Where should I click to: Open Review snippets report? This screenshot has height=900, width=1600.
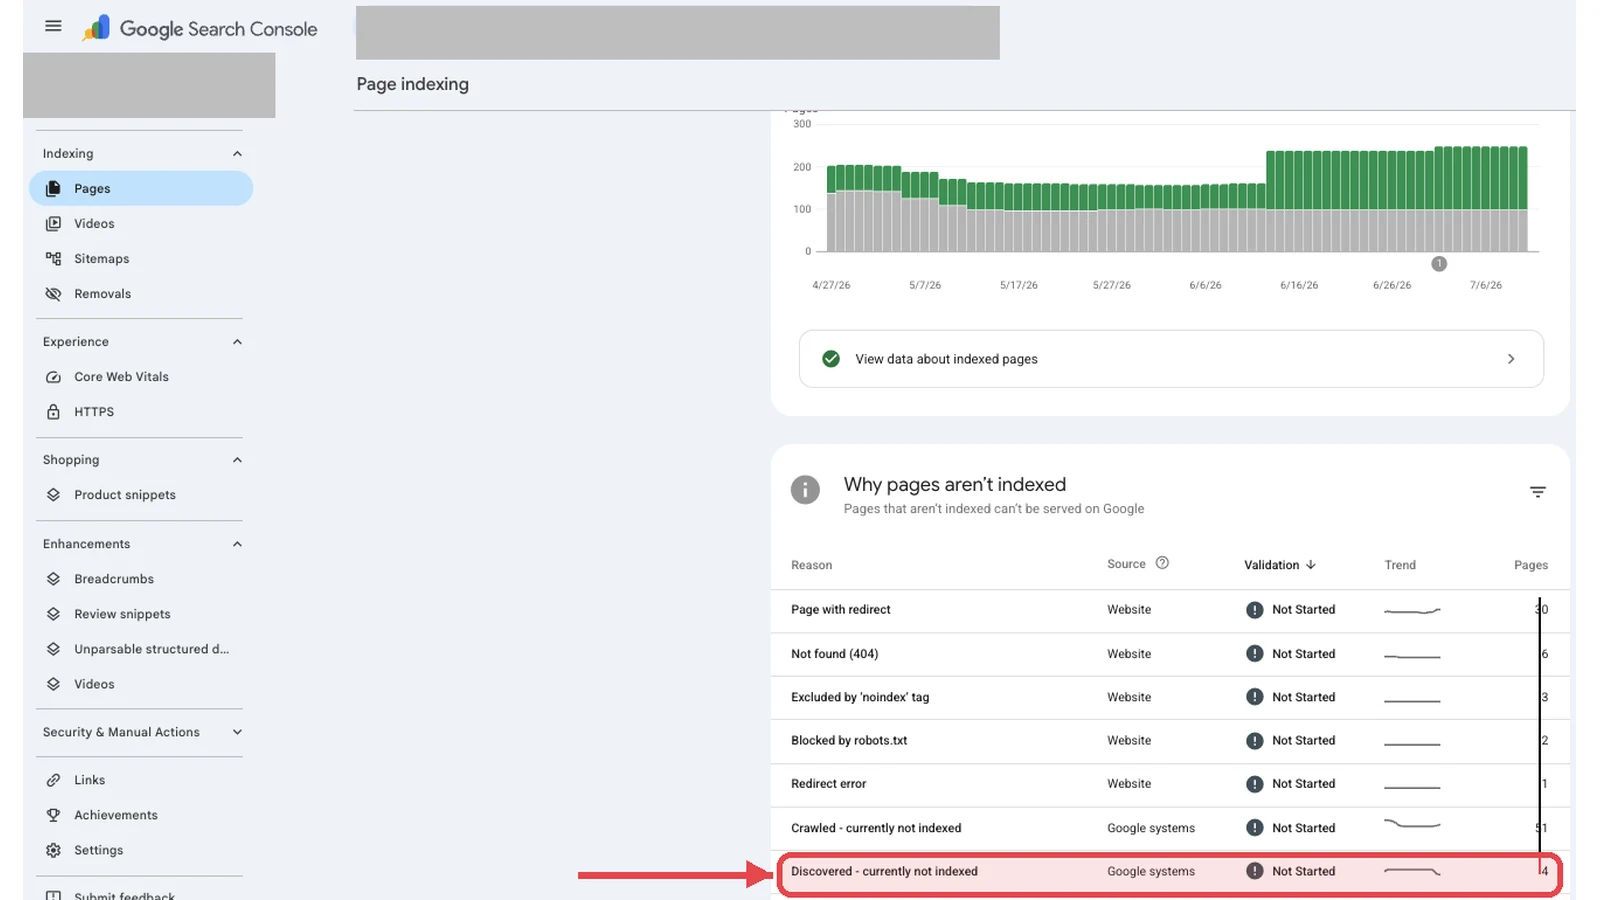point(141,613)
